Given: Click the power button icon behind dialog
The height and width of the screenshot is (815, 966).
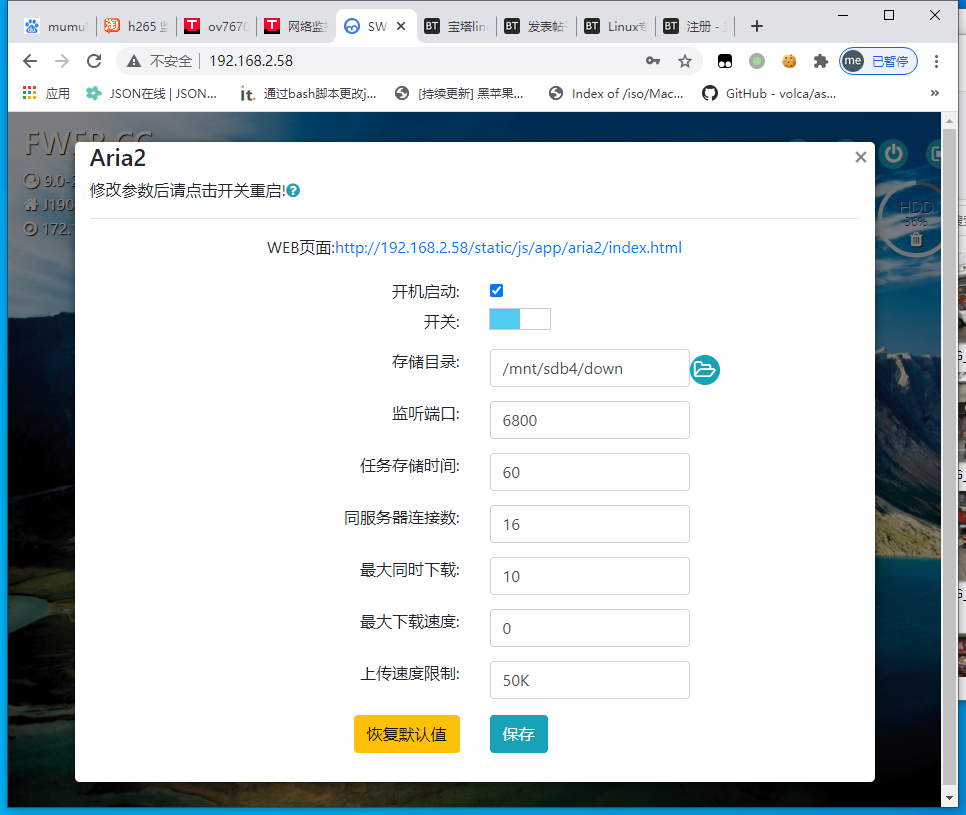Looking at the screenshot, I should tap(893, 153).
